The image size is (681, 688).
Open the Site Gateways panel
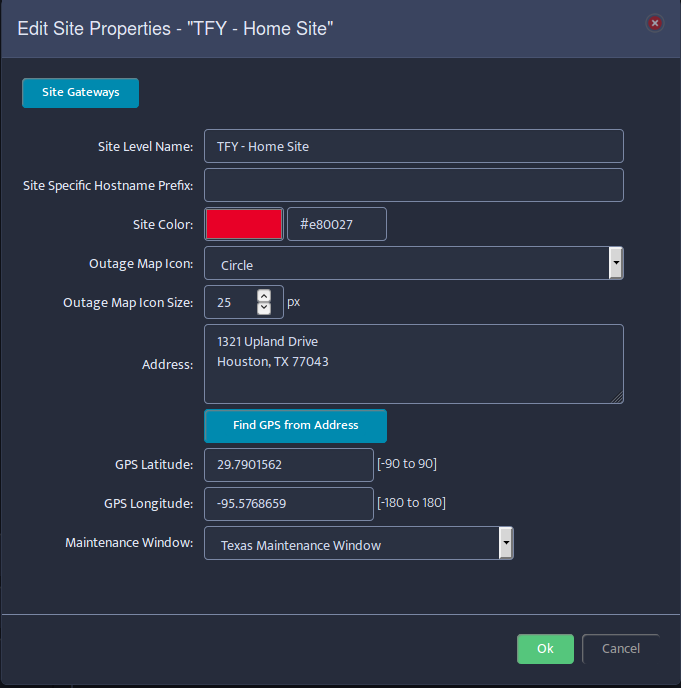coord(80,93)
